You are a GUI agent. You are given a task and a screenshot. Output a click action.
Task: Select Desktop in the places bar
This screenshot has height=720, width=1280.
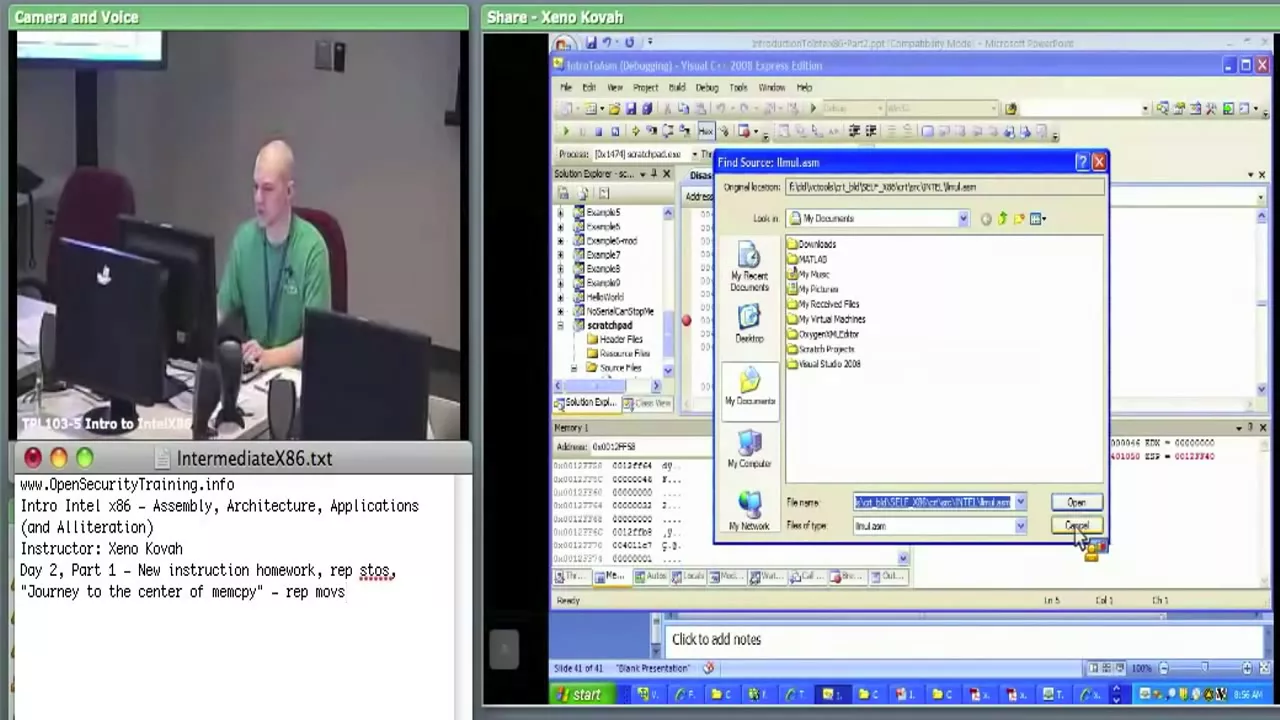tap(749, 324)
